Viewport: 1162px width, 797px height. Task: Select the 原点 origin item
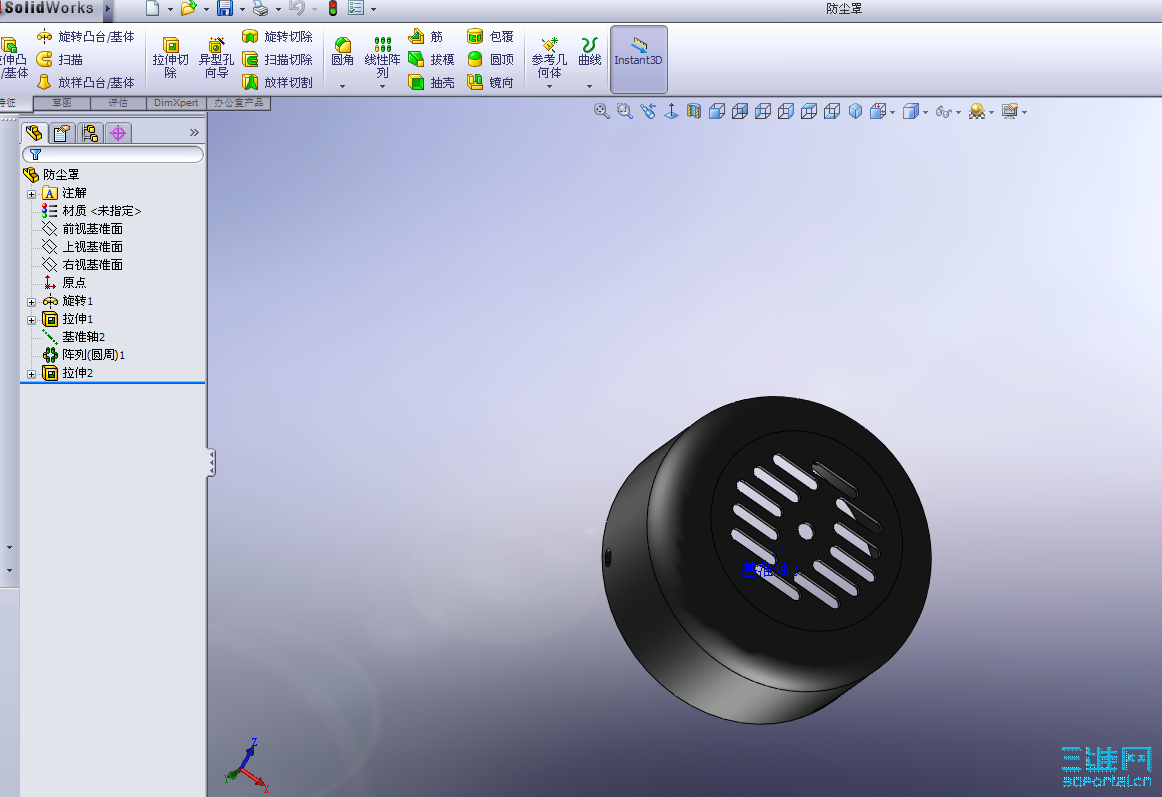click(64, 282)
